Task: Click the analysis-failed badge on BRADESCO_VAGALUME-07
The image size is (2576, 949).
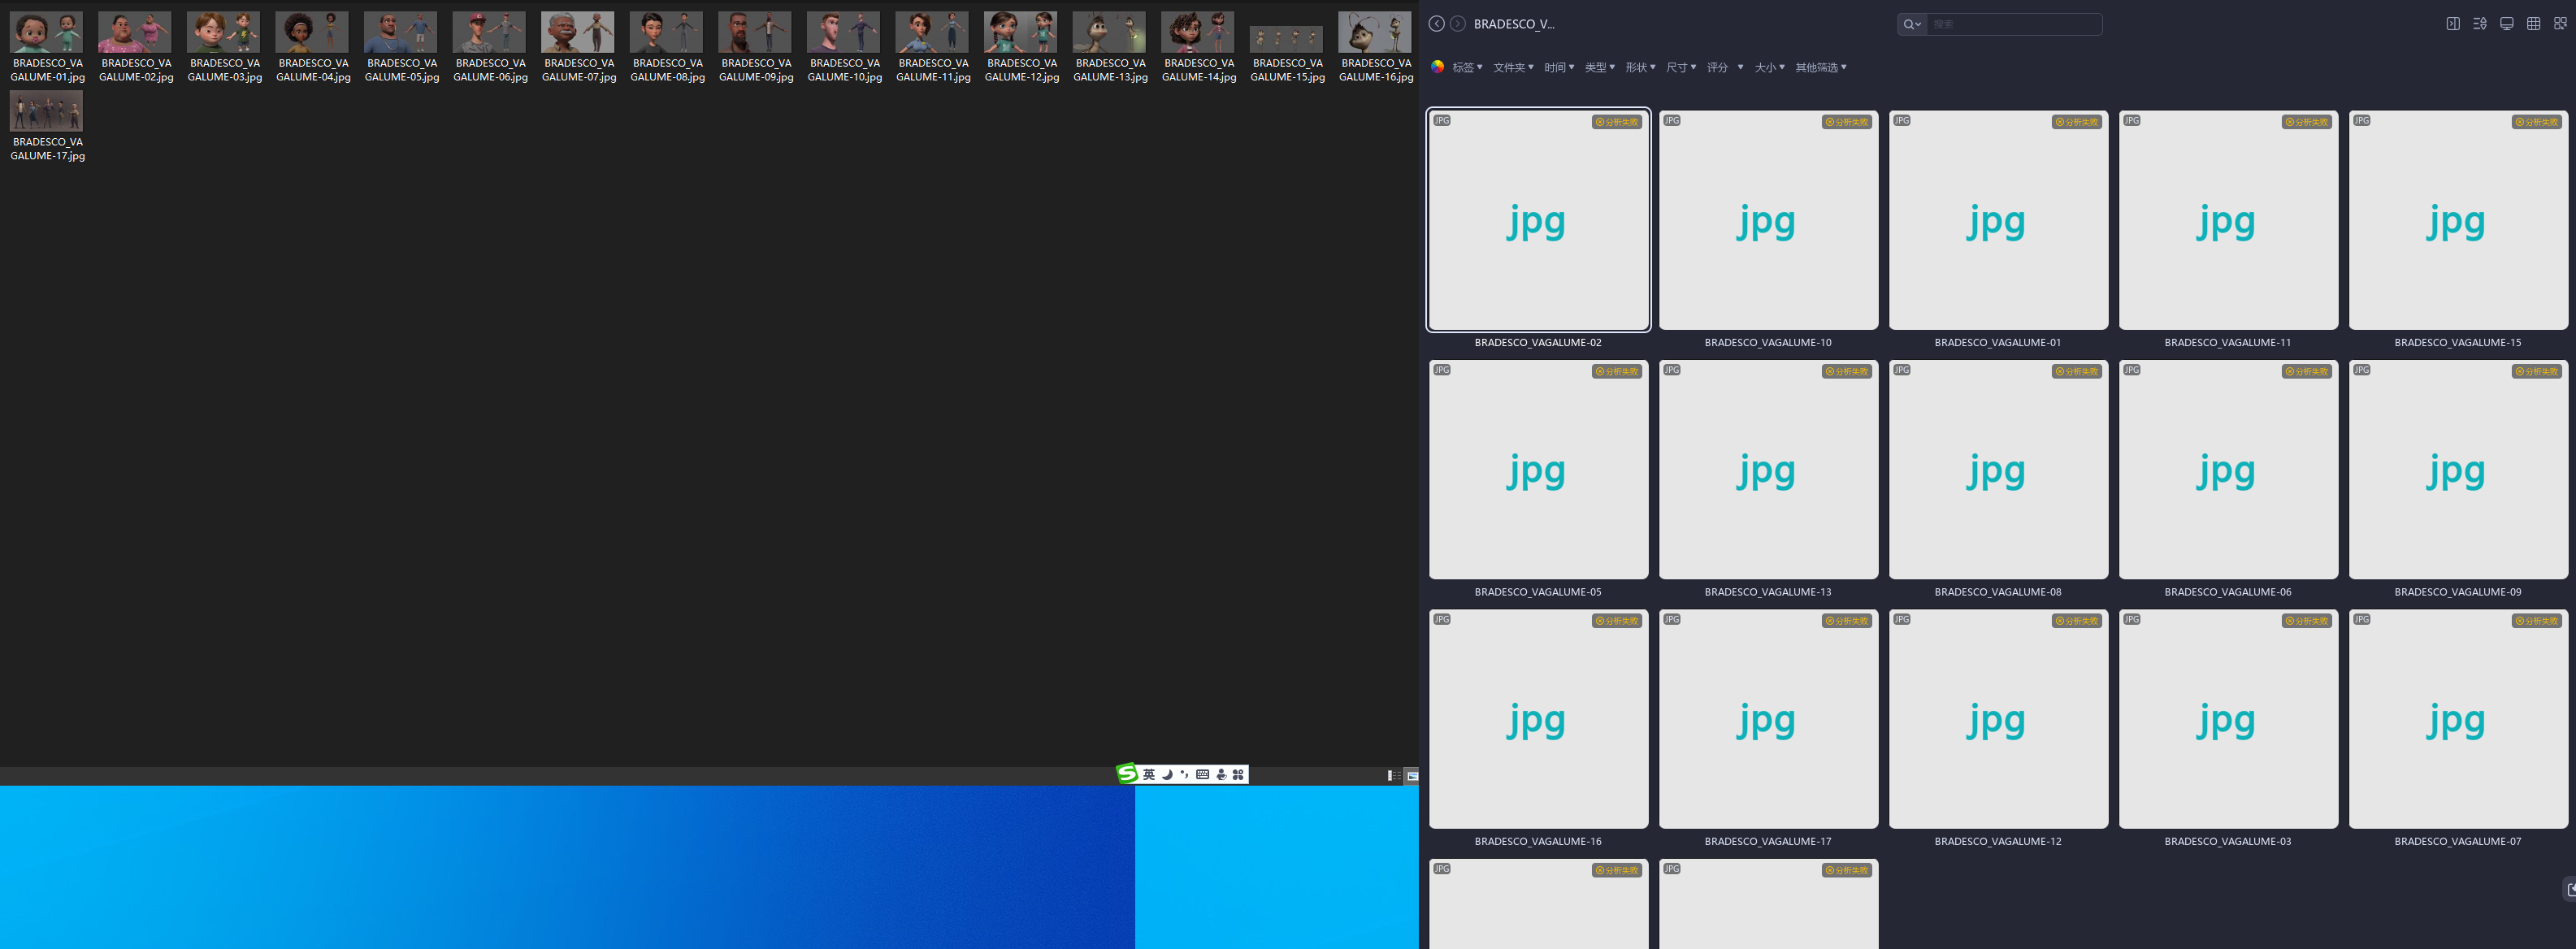Action: [2537, 621]
